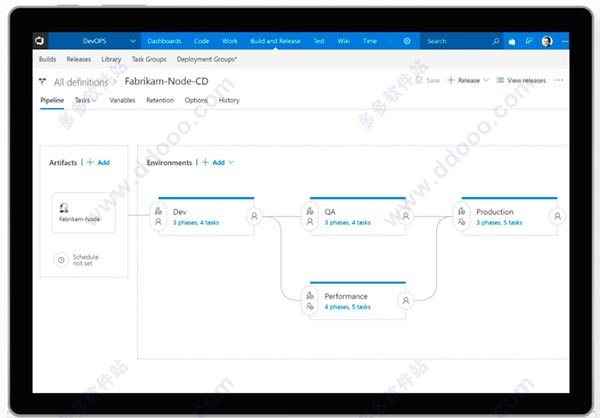Click the user avatar picture
The width and height of the screenshot is (600, 418).
coord(547,41)
